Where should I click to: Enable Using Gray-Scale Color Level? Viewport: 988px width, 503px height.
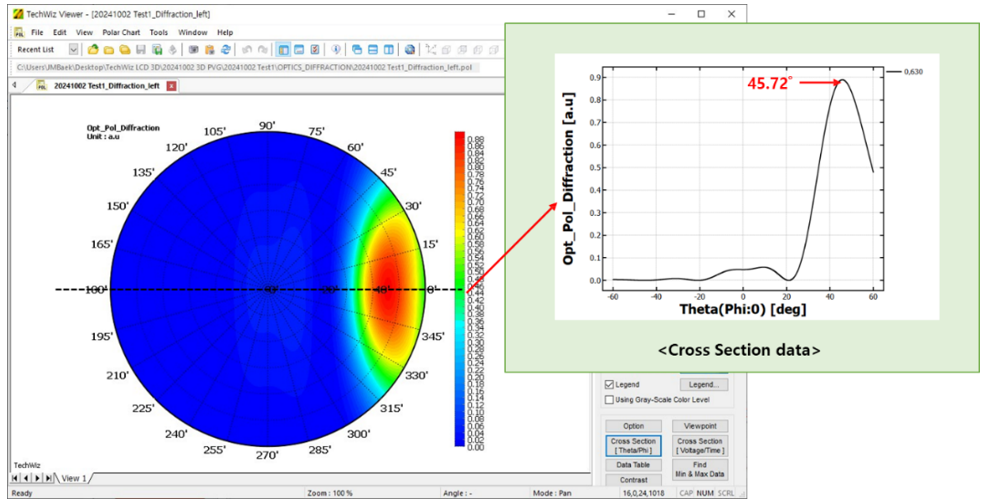[x=610, y=400]
